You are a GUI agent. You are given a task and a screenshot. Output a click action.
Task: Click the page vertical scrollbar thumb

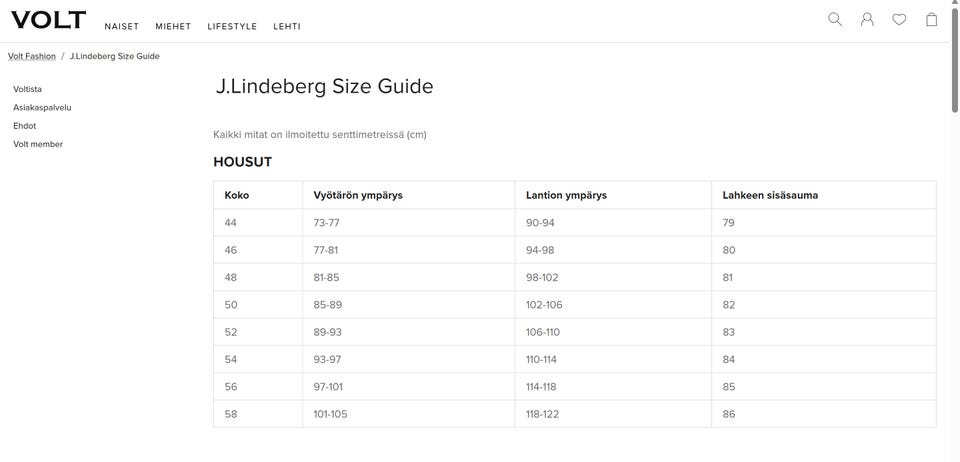(955, 59)
